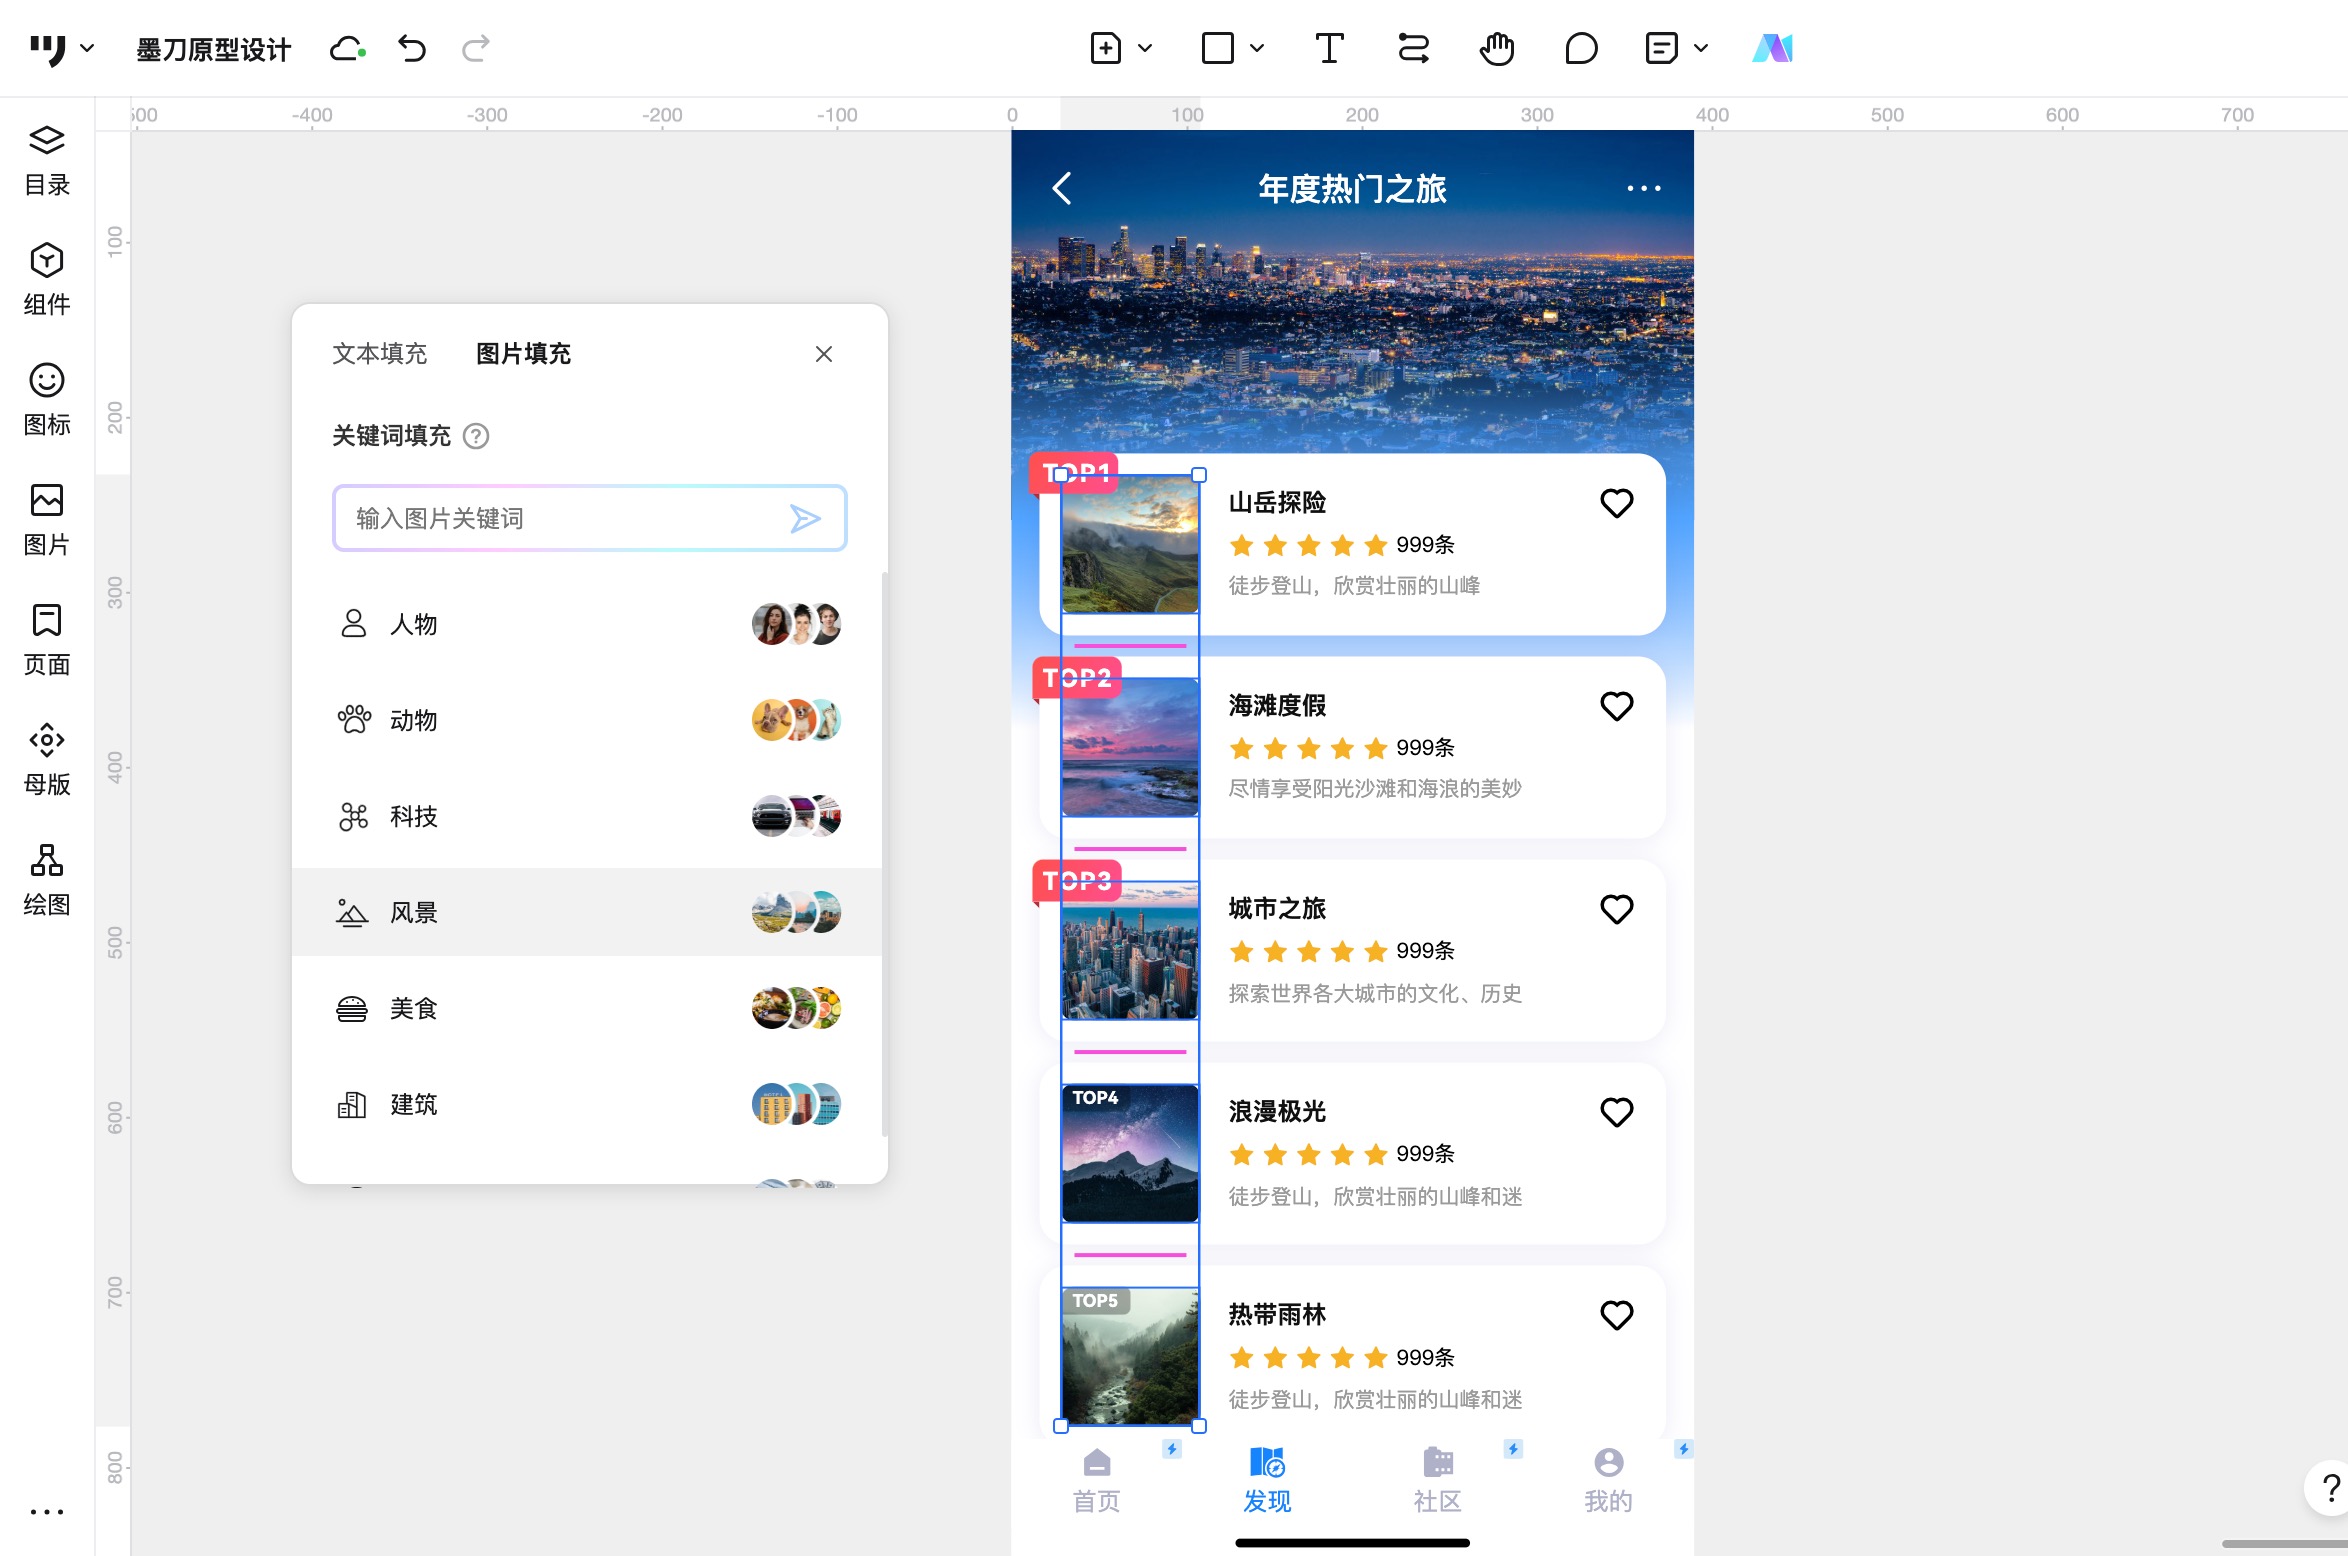Open the 绘图 drawing panel
Image resolution: width=2348 pixels, height=1556 pixels.
tap(47, 879)
